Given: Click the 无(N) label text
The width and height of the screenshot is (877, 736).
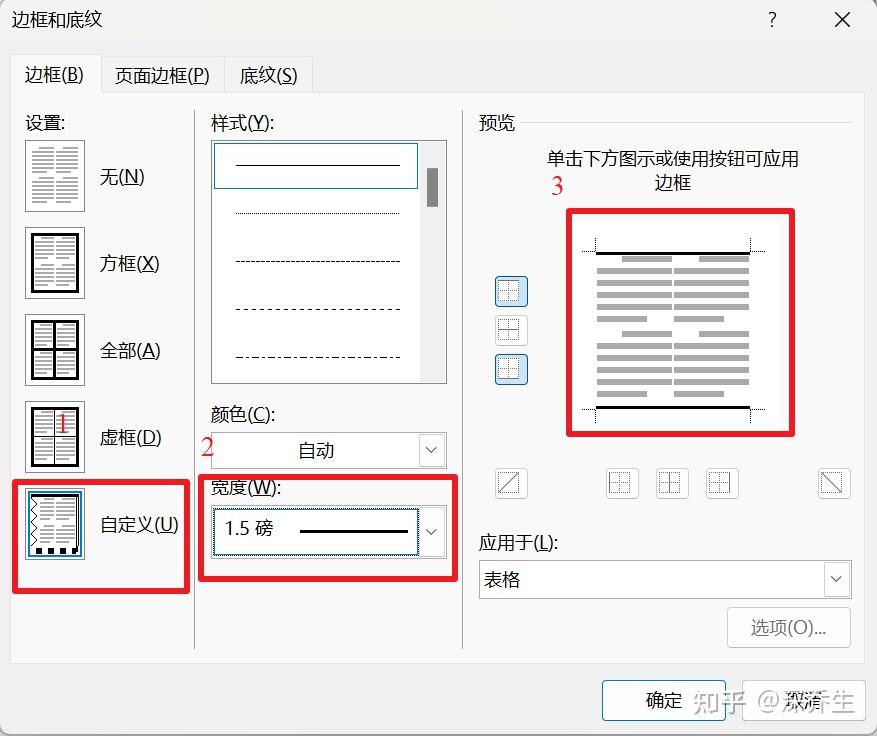Looking at the screenshot, I should (x=122, y=177).
